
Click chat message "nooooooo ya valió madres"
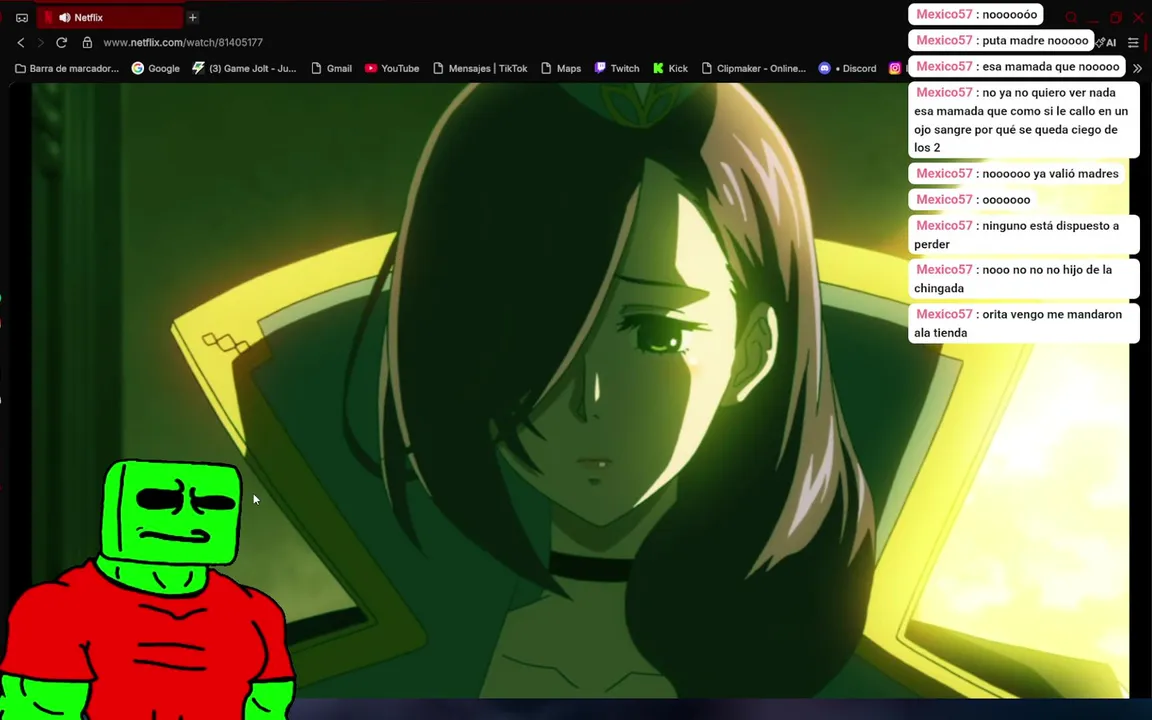1018,173
